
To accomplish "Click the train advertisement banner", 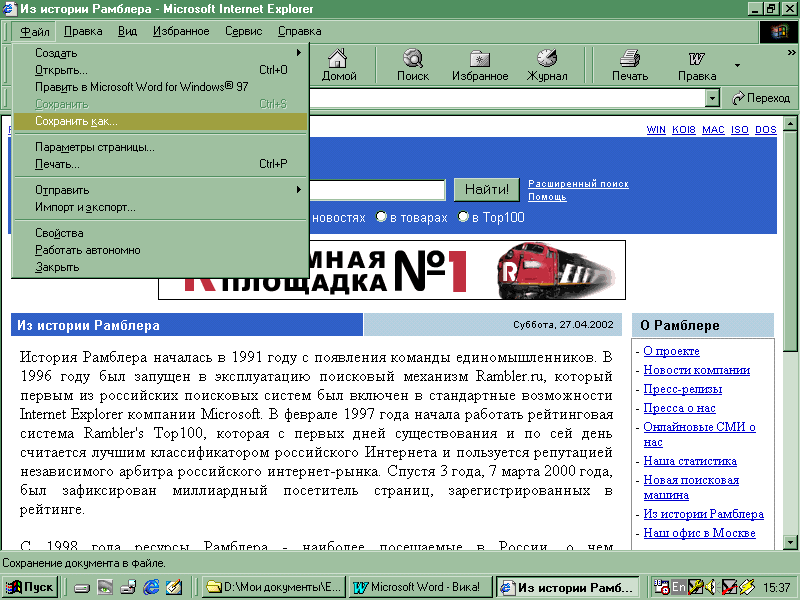I will pyautogui.click(x=467, y=270).
